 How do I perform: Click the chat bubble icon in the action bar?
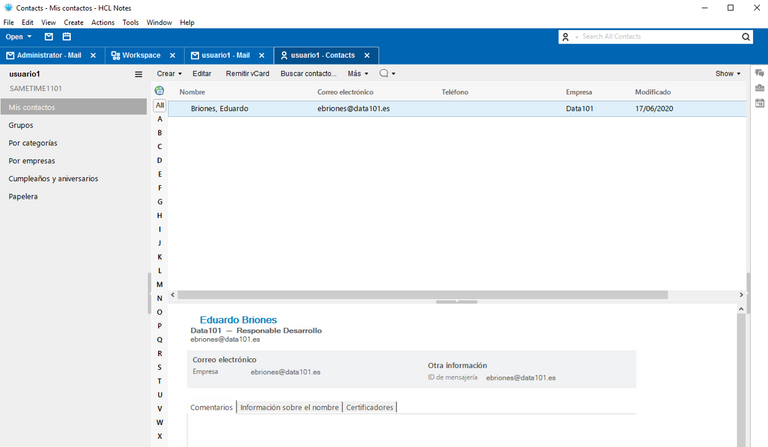[384, 73]
